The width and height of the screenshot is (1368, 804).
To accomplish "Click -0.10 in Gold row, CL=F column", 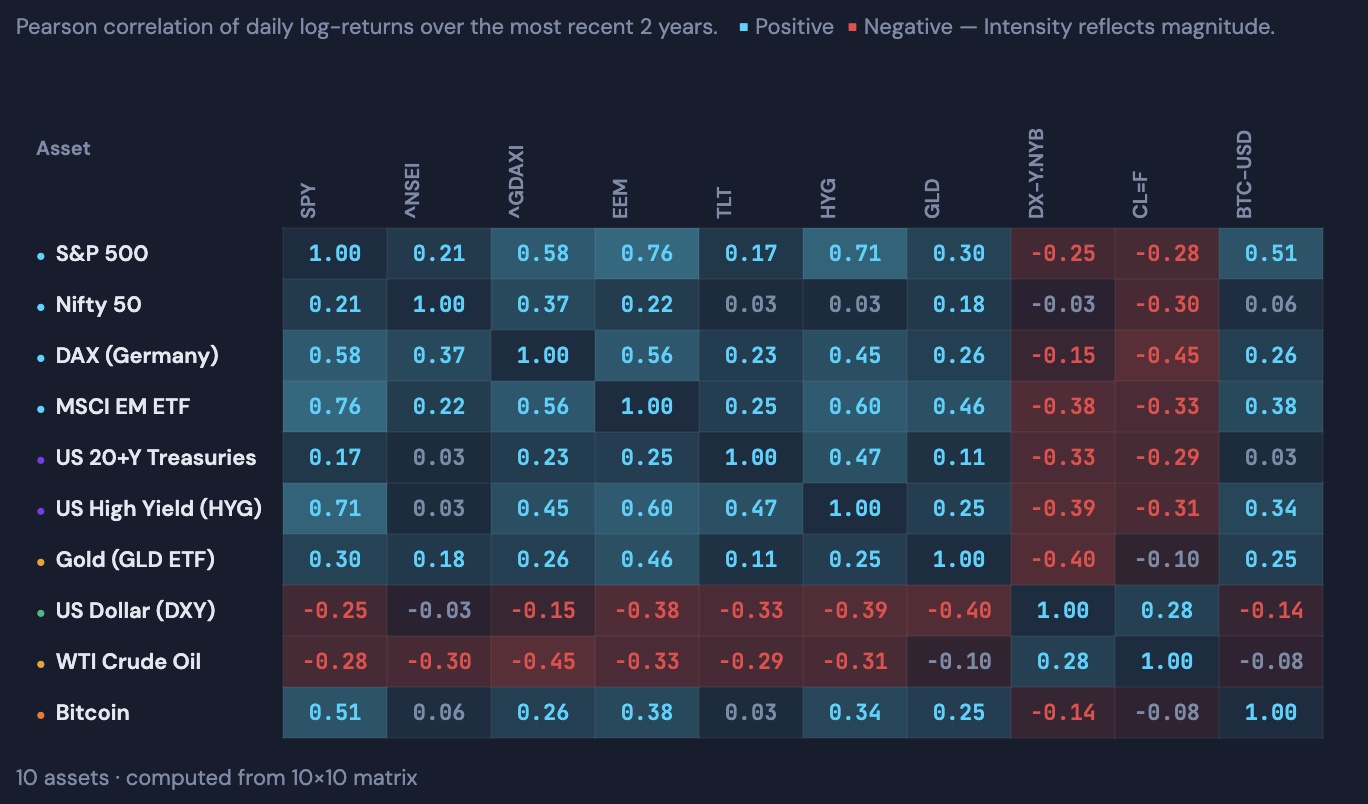I will tap(1167, 560).
